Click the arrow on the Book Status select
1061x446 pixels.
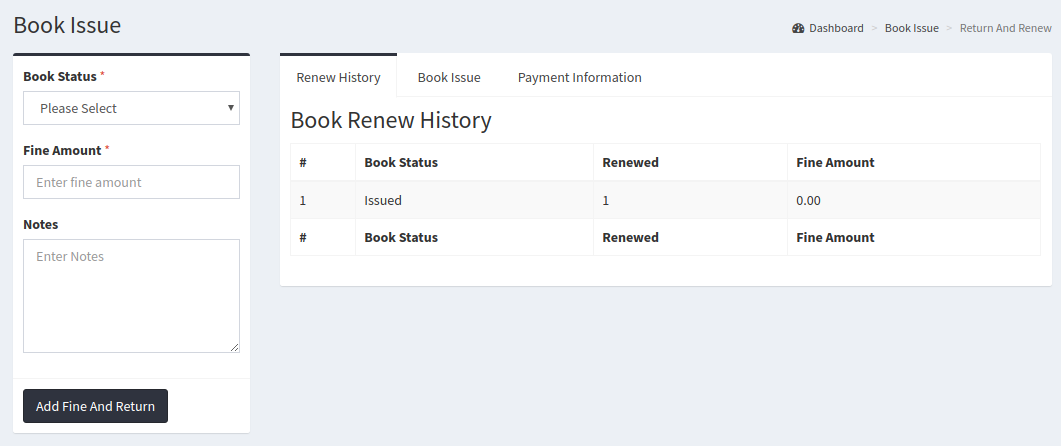(231, 107)
